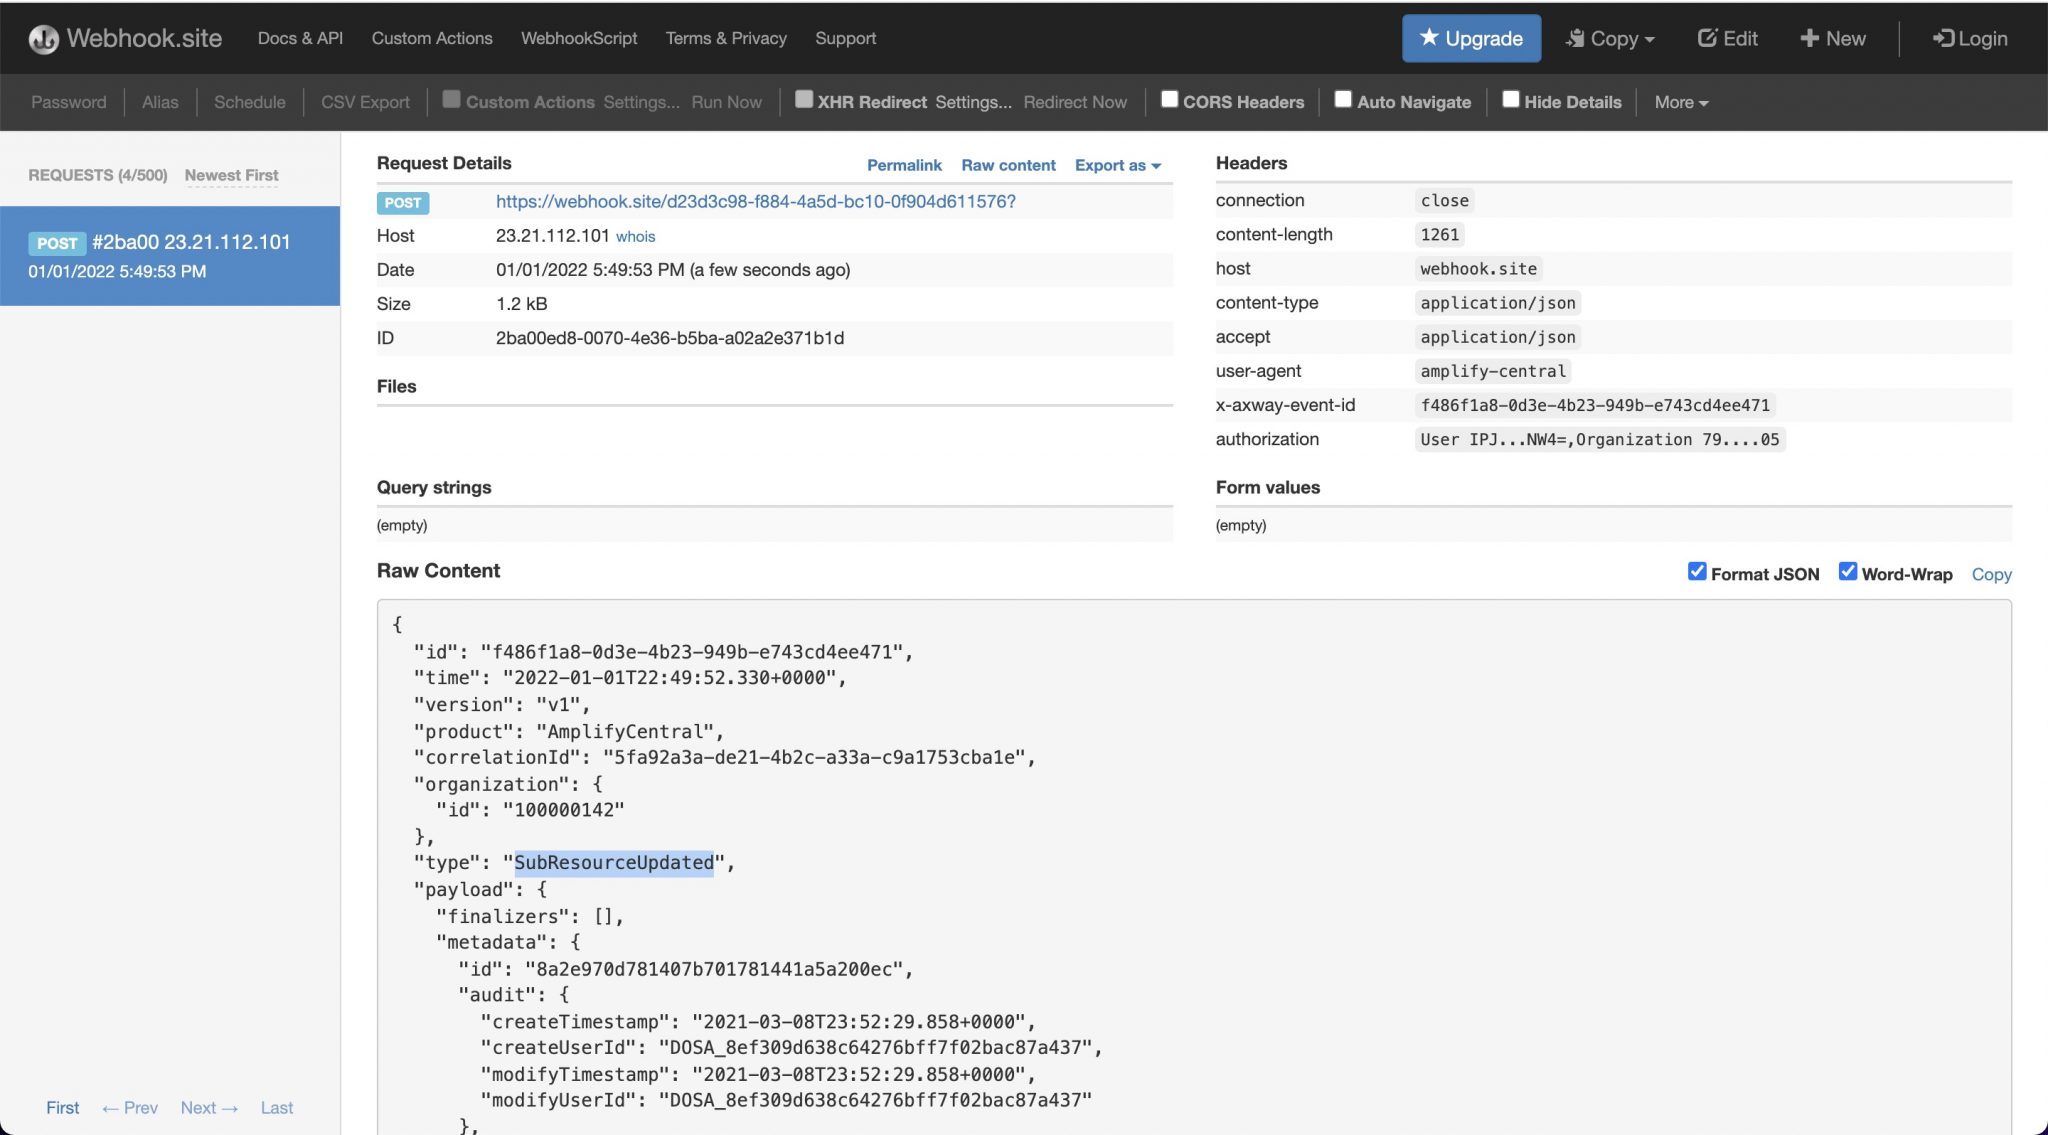Click the starred Upgrade button
Screen dimensions: 2048x1135
[x=1471, y=38]
